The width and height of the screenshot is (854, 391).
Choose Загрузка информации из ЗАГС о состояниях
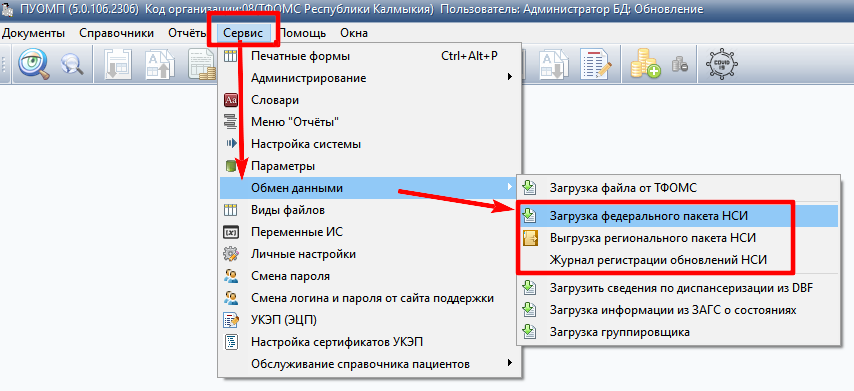[678, 310]
